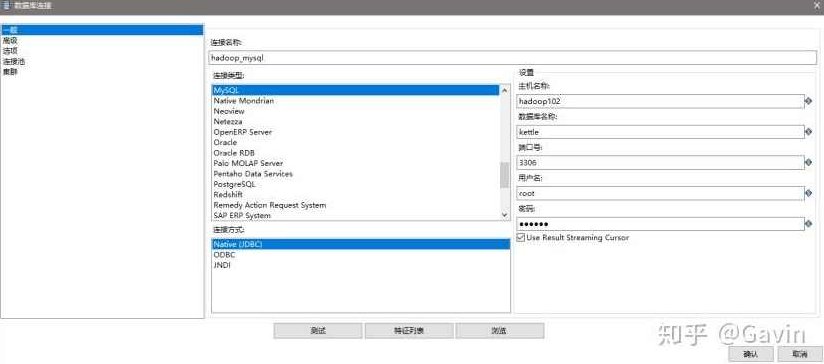Confirm with the 确认 button

[x=751, y=354]
